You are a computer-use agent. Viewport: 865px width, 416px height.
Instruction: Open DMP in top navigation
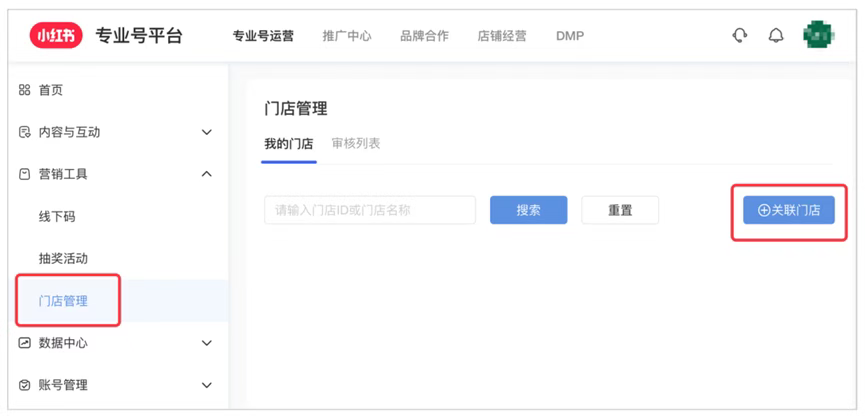570,36
